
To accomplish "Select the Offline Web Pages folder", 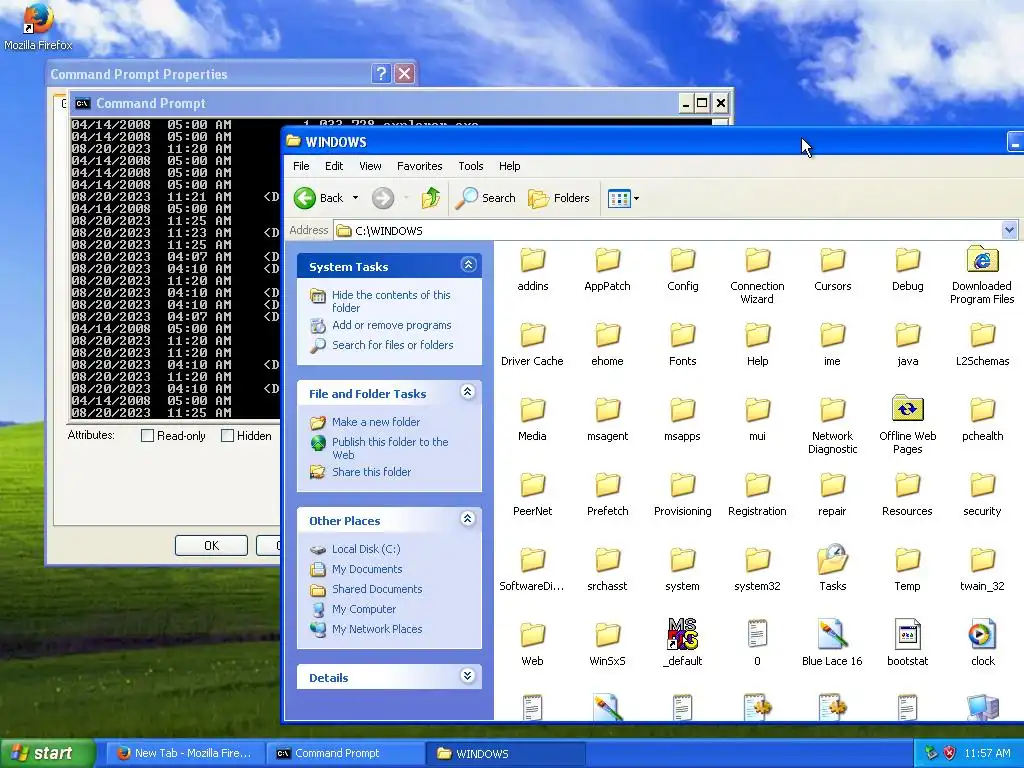I will 907,426.
